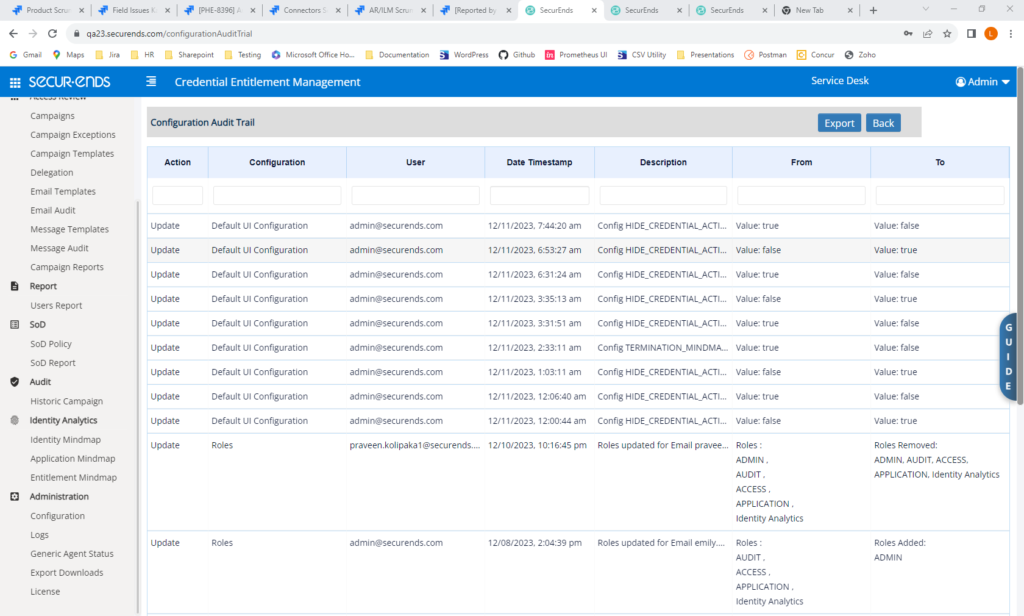The image size is (1024, 616).
Task: Click the Back button in audit trail header
Action: (x=883, y=123)
